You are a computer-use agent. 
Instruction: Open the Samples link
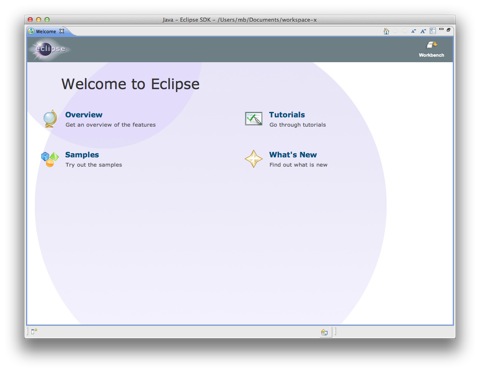(x=82, y=155)
